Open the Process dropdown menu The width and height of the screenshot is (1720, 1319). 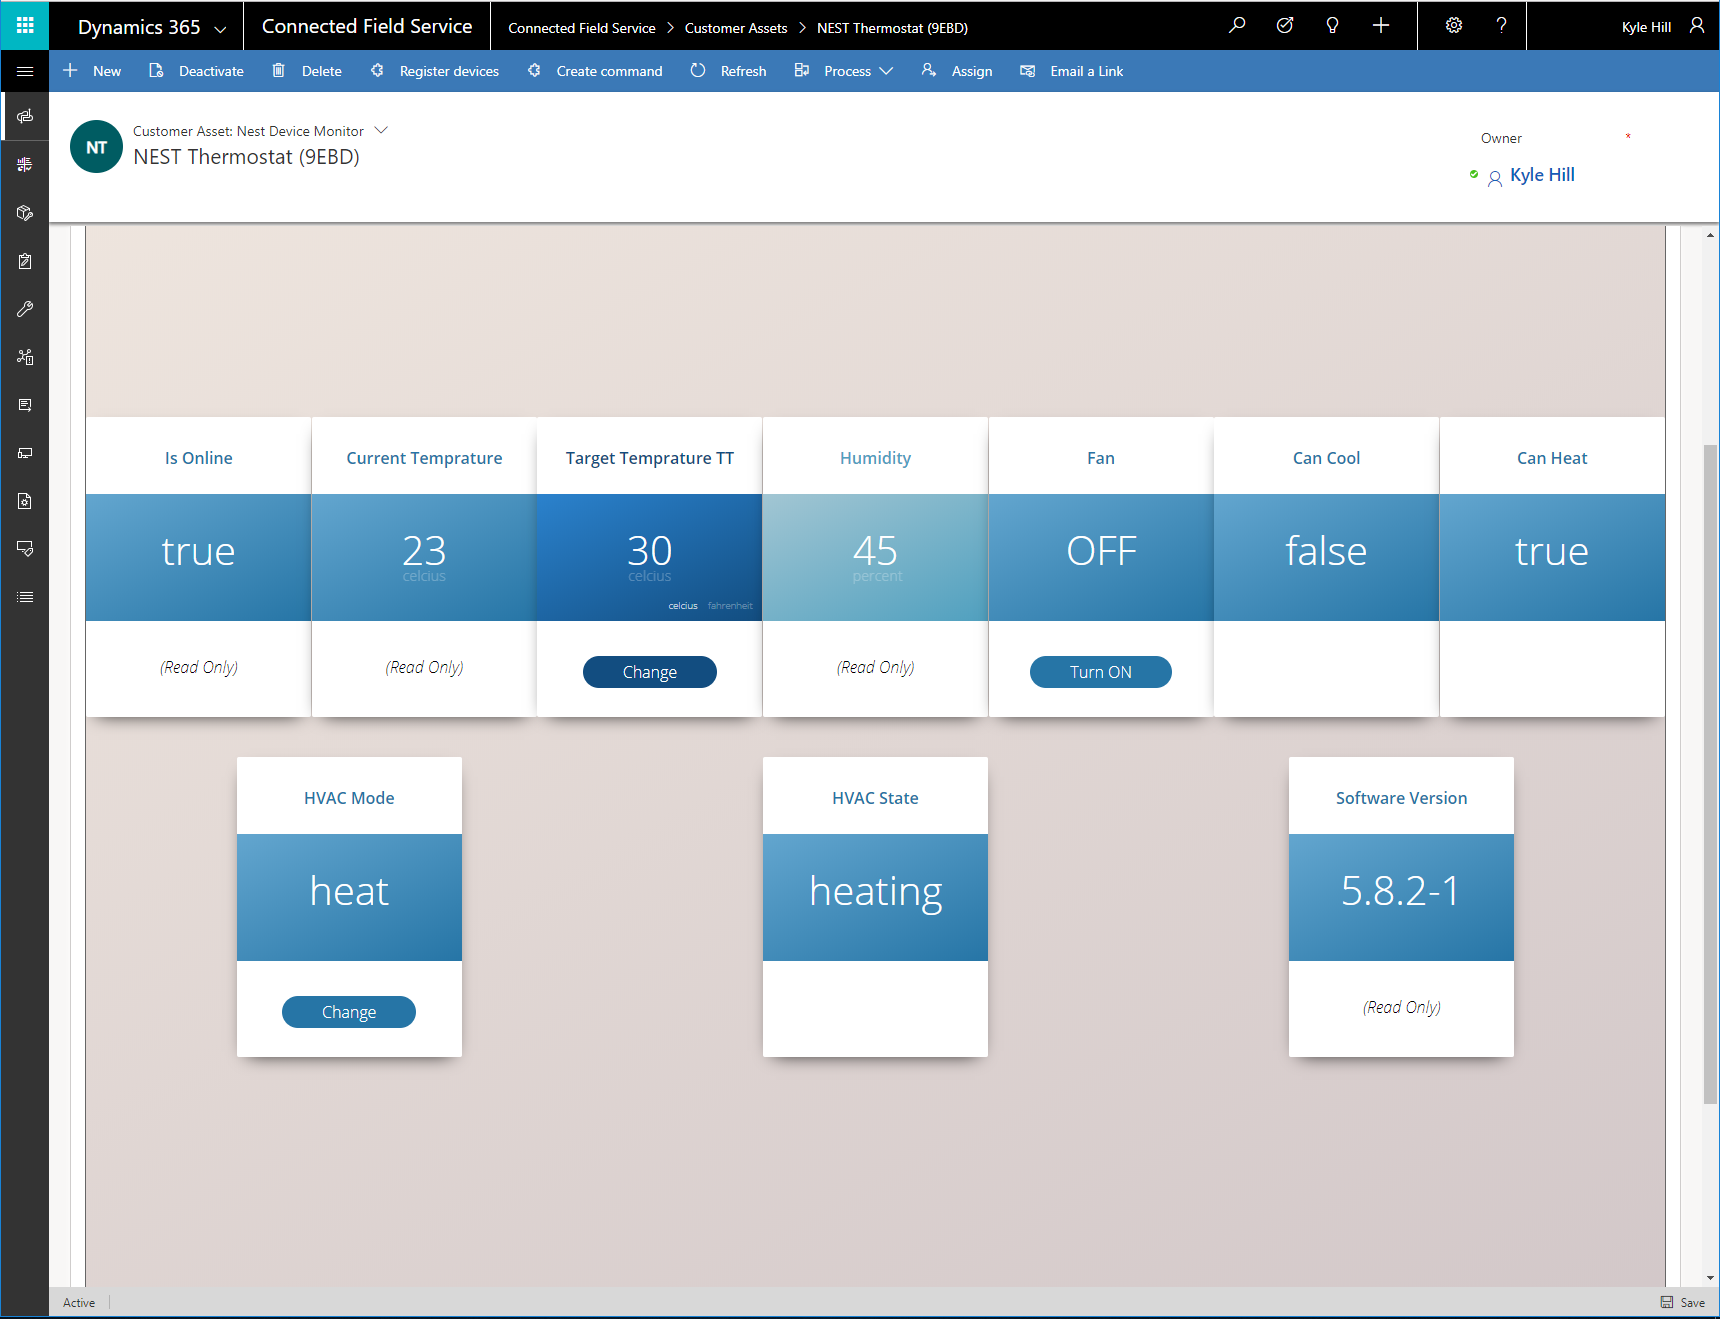(843, 71)
